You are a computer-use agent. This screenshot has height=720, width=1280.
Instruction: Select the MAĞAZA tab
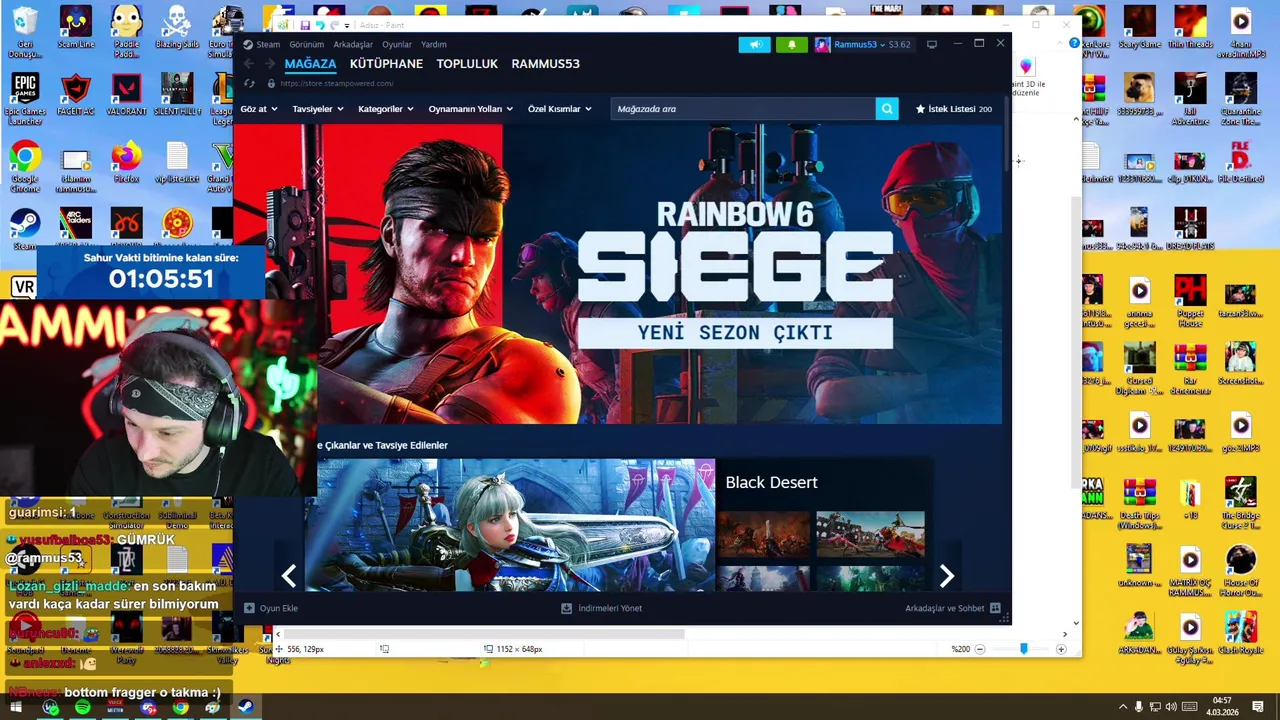[310, 64]
